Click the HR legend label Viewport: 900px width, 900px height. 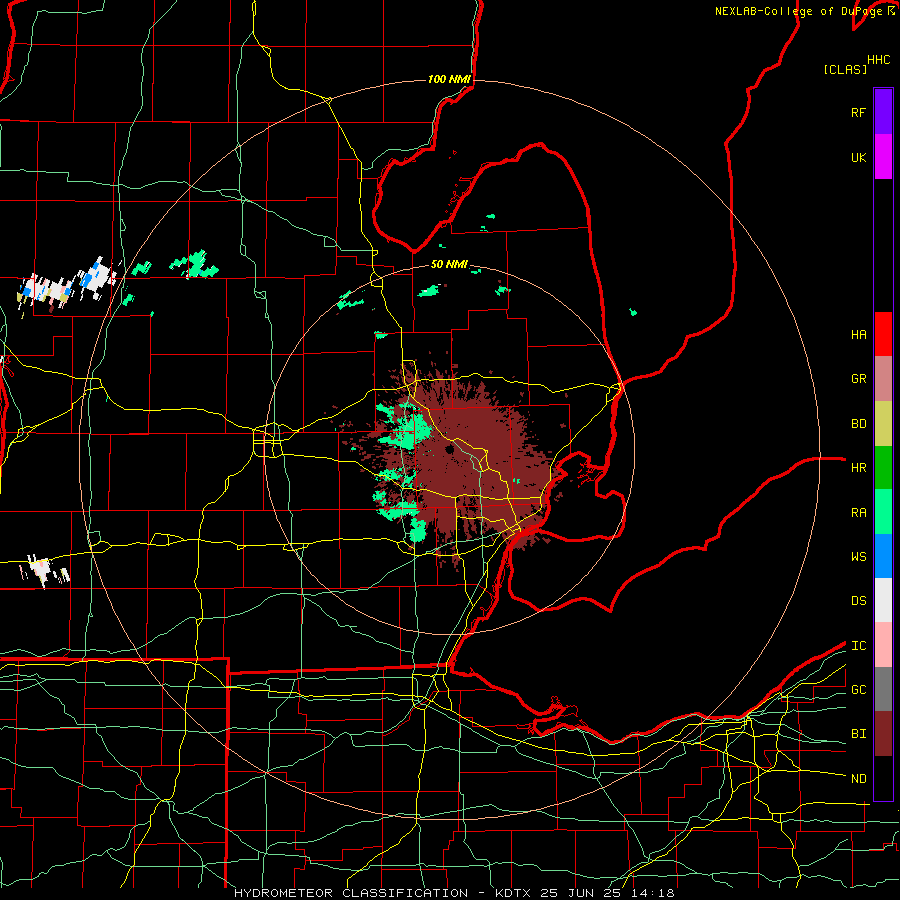(858, 468)
